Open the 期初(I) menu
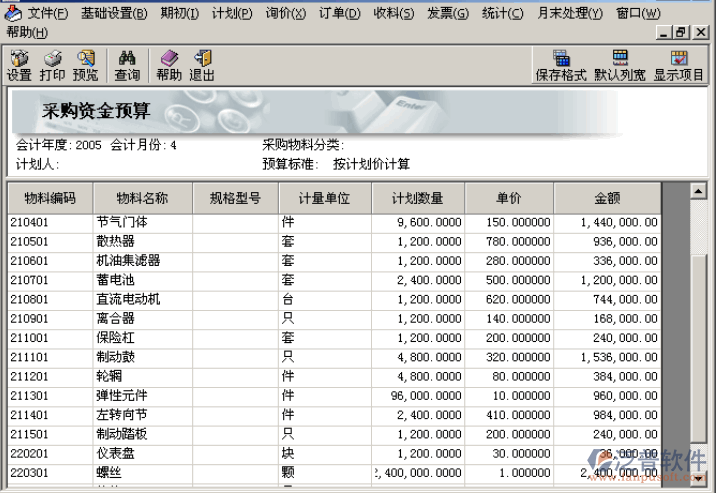Viewport: 717px width, 493px height. tap(180, 13)
